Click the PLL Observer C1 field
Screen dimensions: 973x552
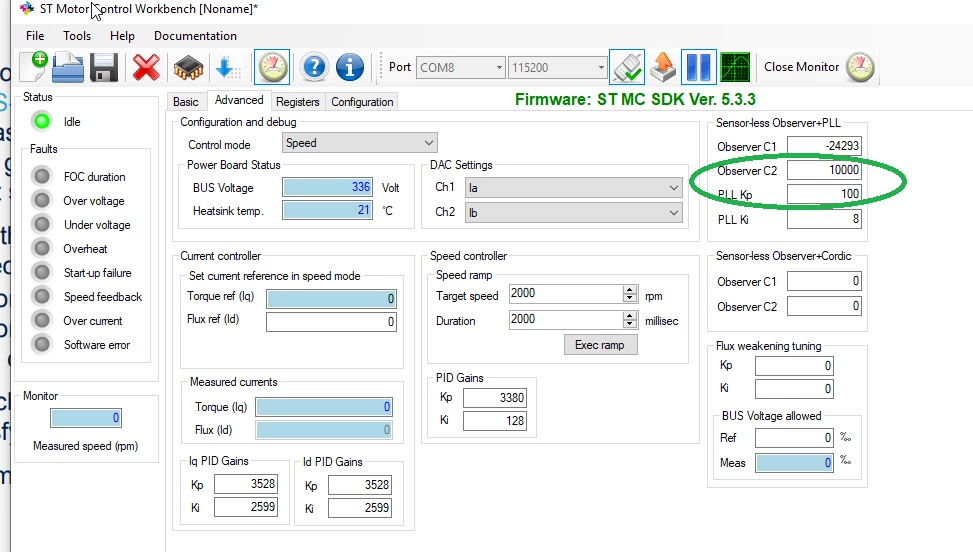pos(825,146)
